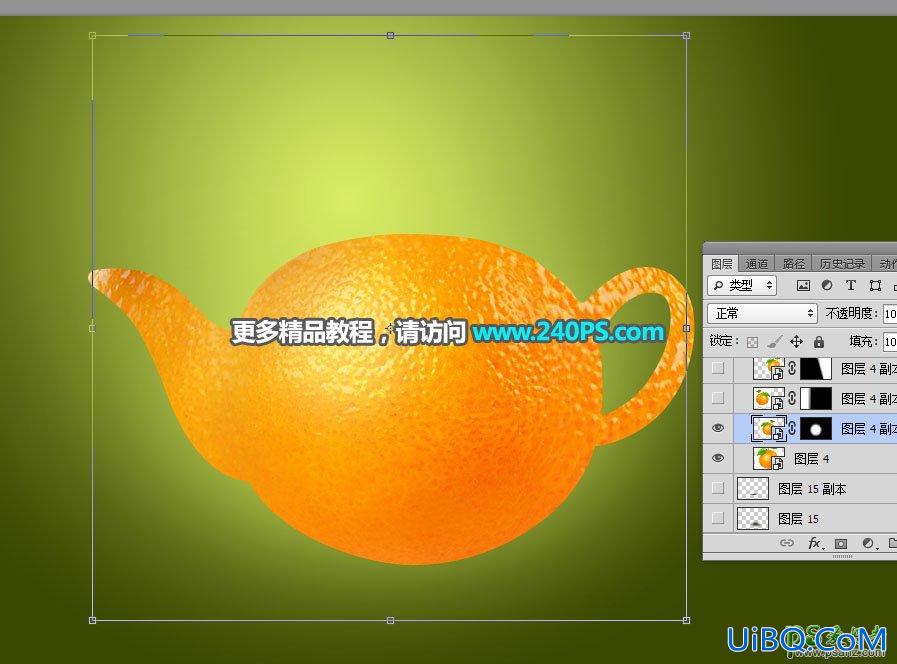Click the bottom-right transform handle
This screenshot has width=897, height=664.
(686, 620)
